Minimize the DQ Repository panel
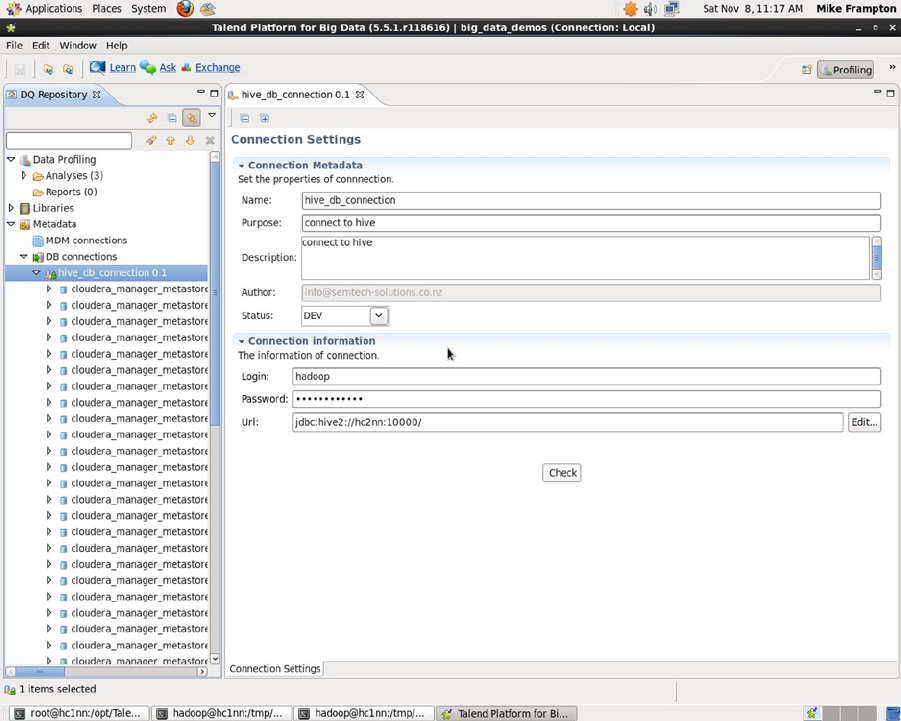Screen dimensions: 901x721 pos(201,92)
